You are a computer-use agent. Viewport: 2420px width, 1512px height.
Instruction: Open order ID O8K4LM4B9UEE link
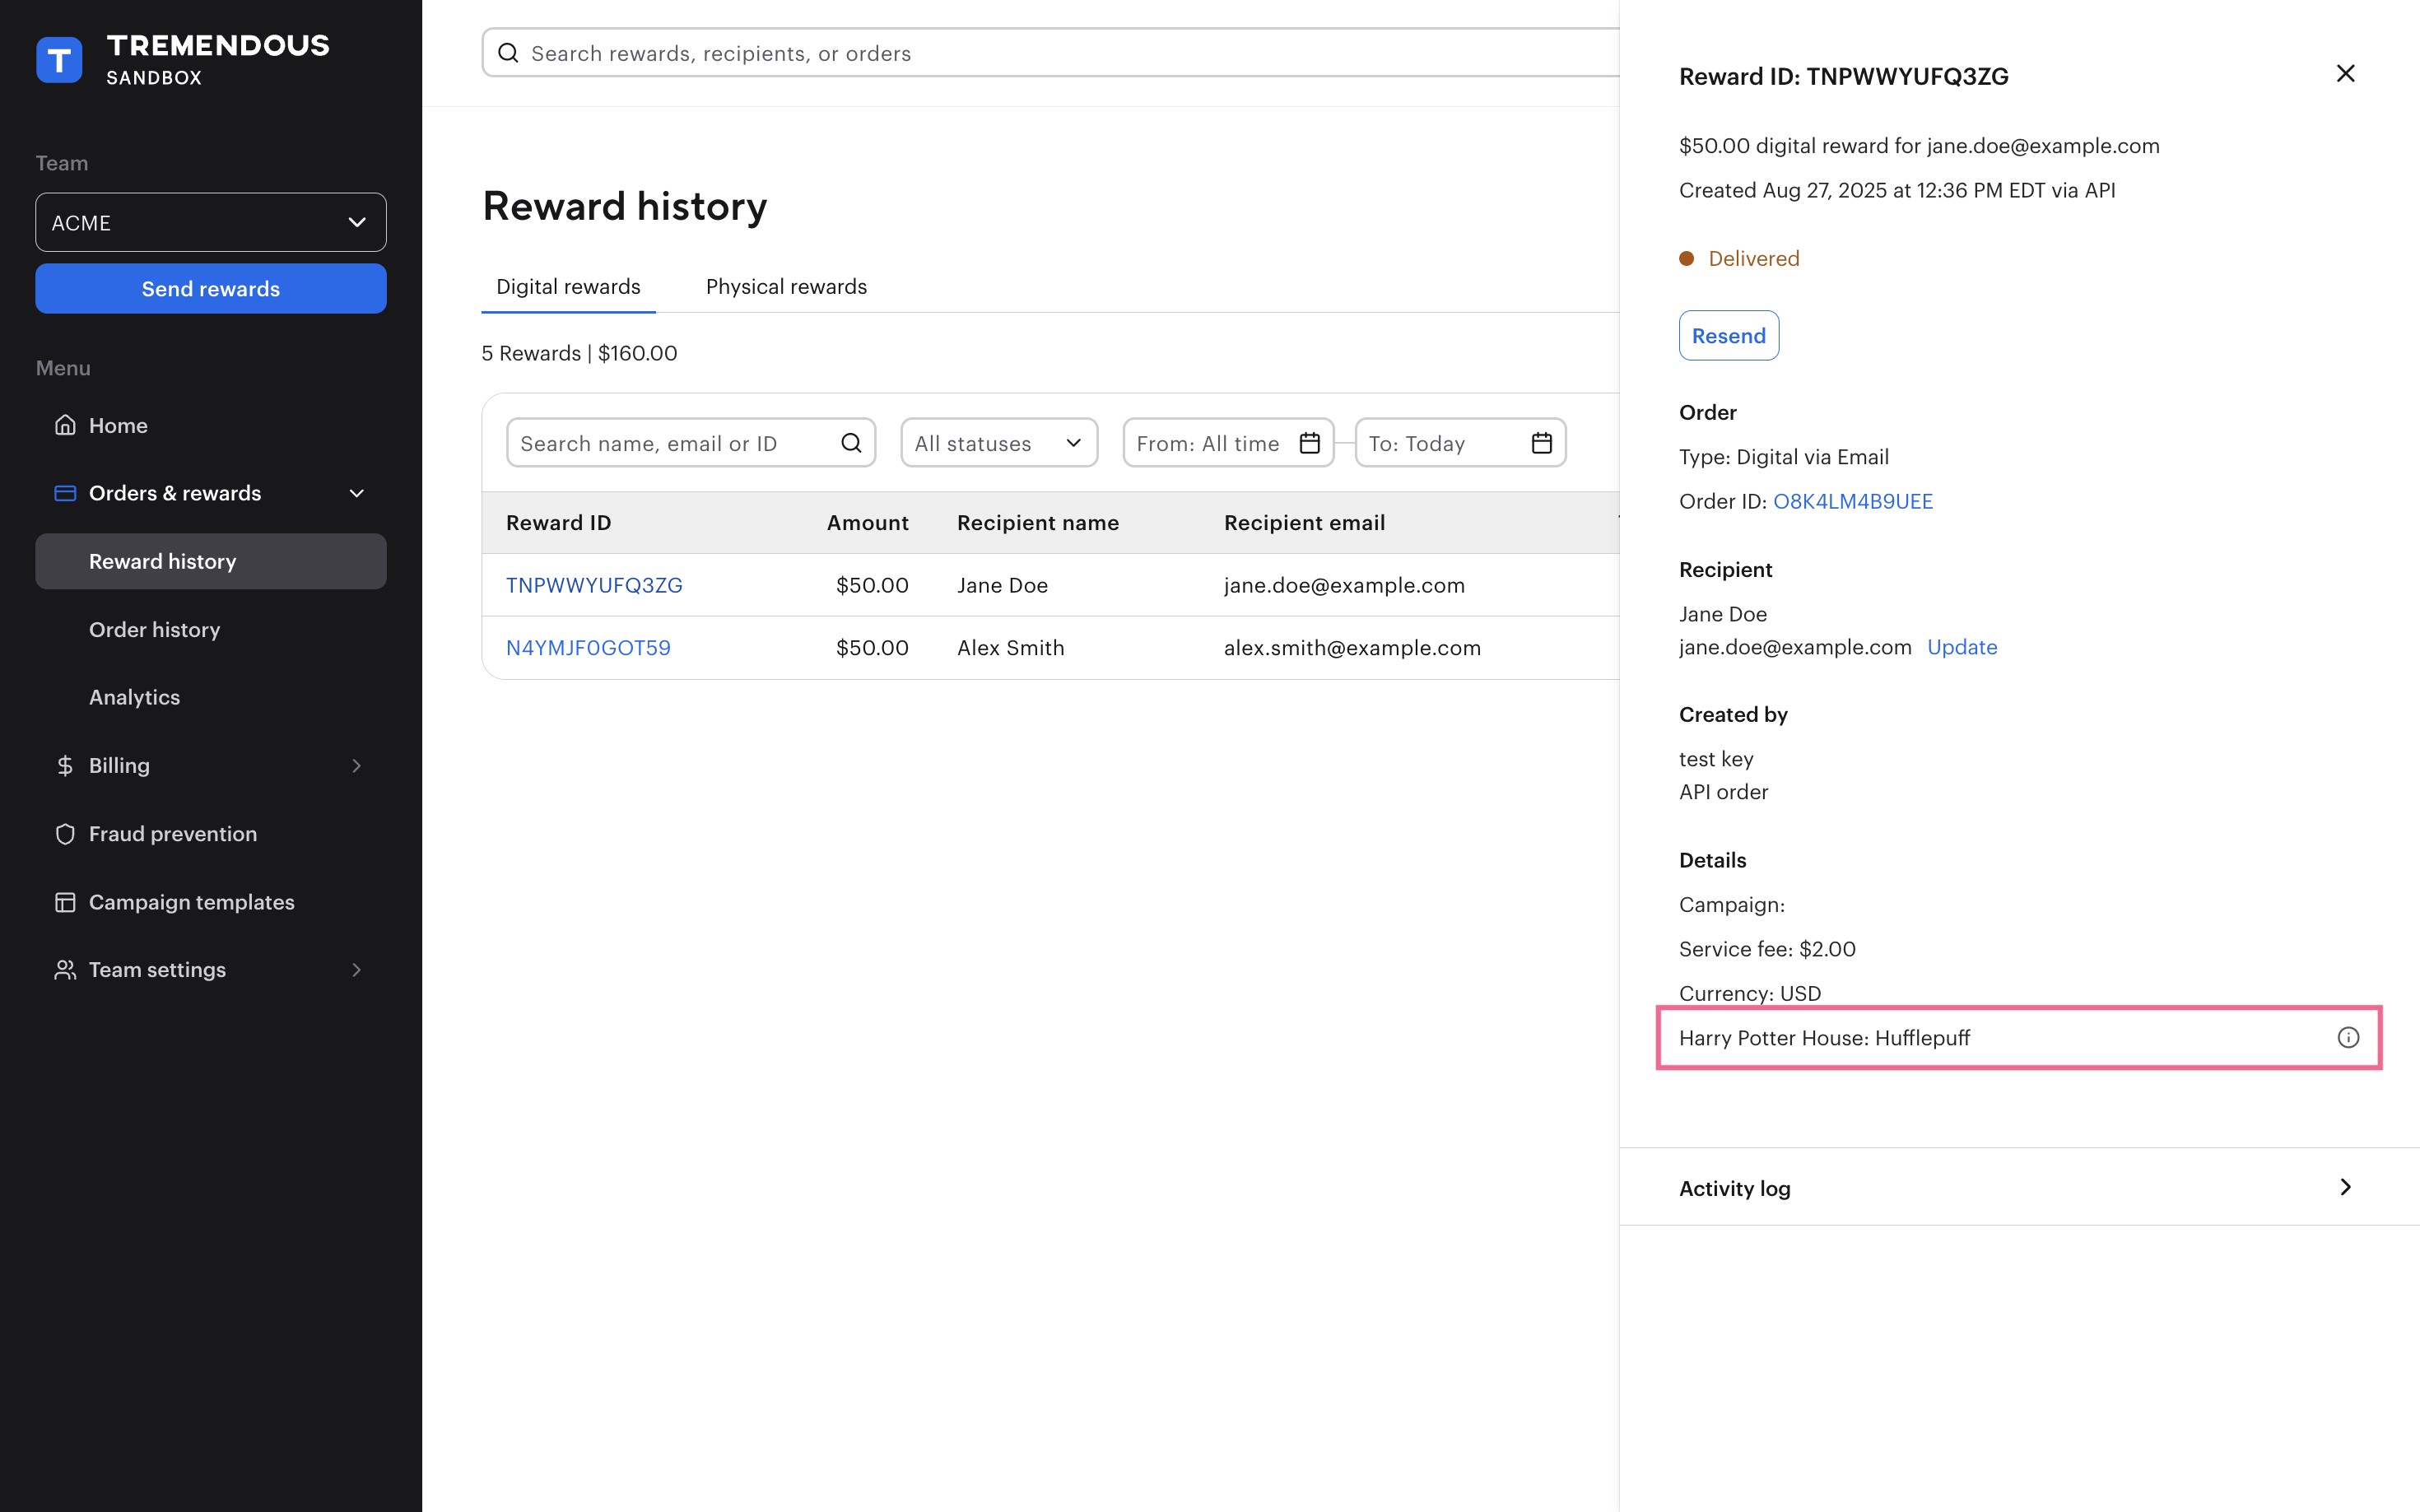1852,501
